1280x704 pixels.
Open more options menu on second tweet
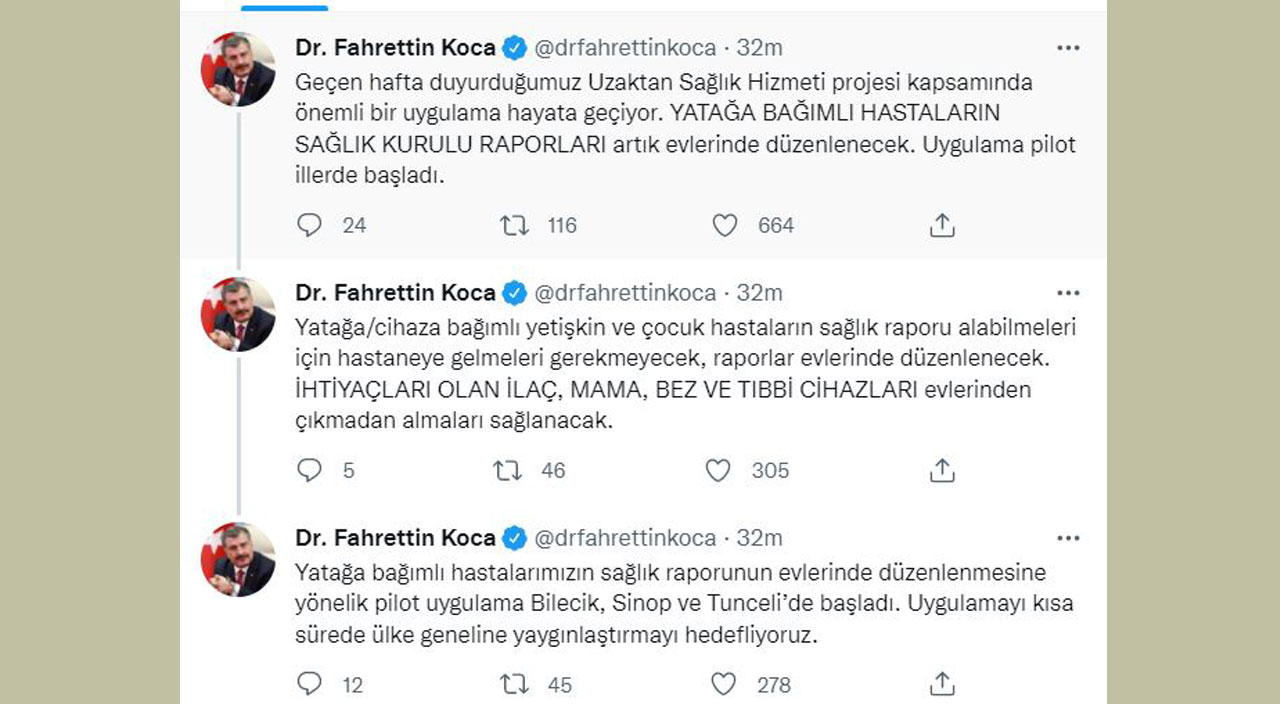point(1068,293)
